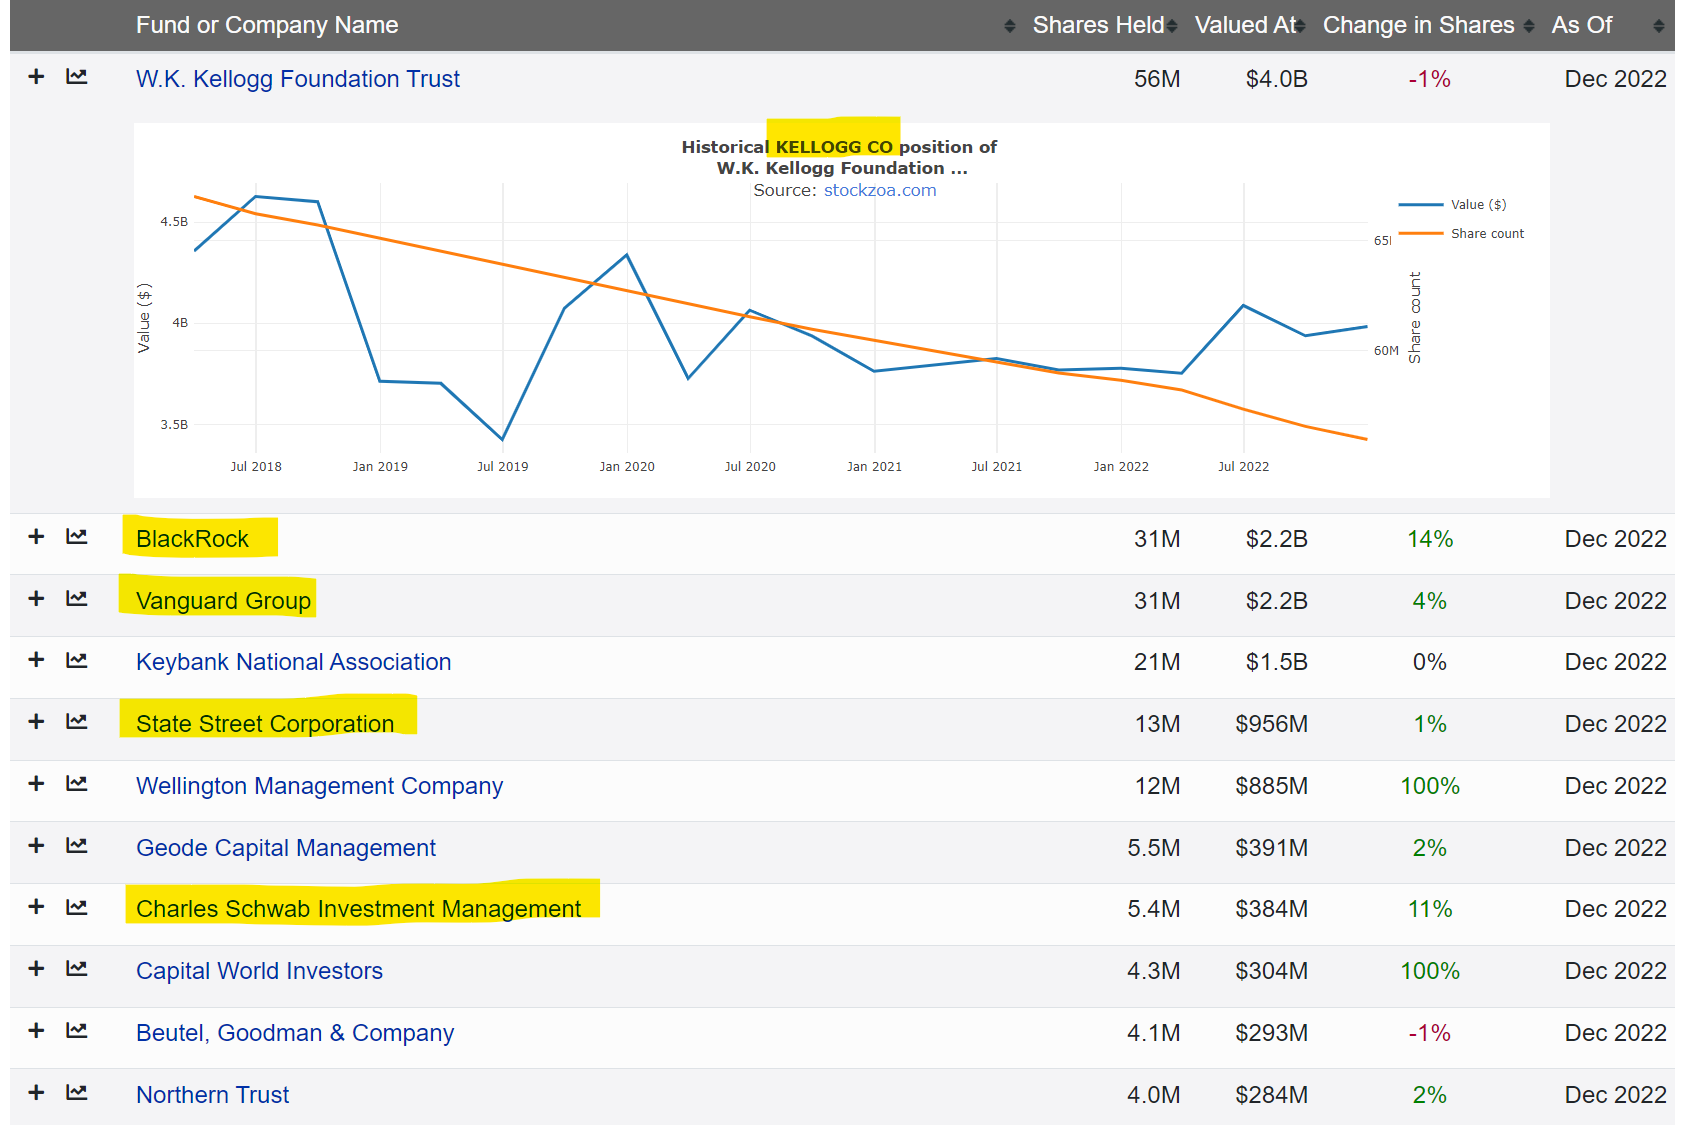Expand the Capital World Investors row
The width and height of the screenshot is (1681, 1125).
(36, 969)
